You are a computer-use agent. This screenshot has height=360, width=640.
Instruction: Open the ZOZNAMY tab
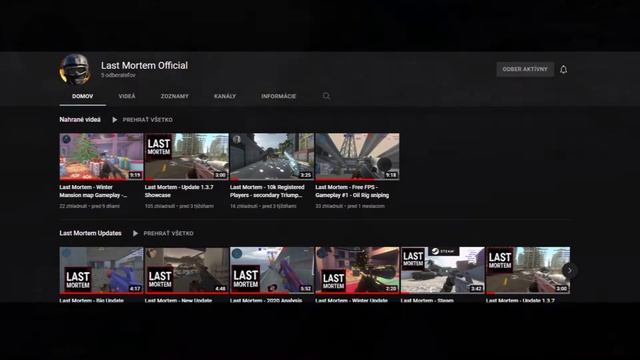coord(174,96)
